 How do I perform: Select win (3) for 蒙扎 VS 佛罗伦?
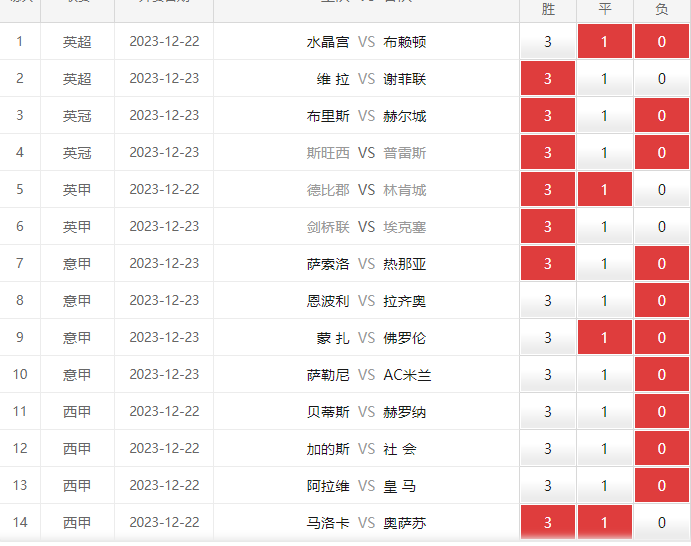(548, 338)
